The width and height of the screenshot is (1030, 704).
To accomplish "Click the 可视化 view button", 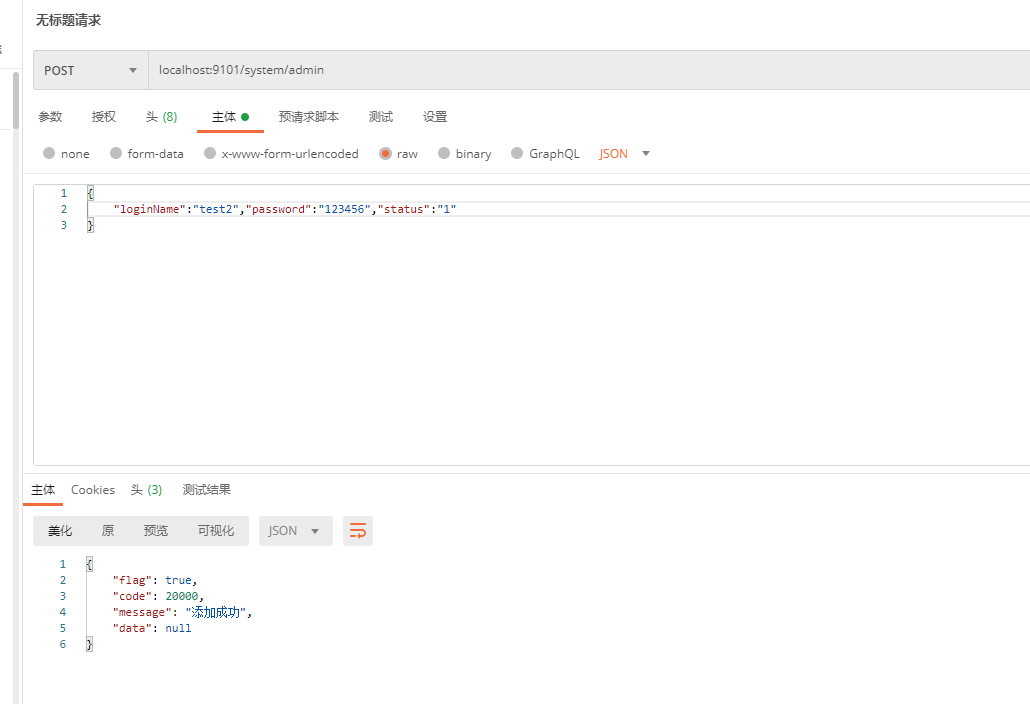I will [215, 531].
